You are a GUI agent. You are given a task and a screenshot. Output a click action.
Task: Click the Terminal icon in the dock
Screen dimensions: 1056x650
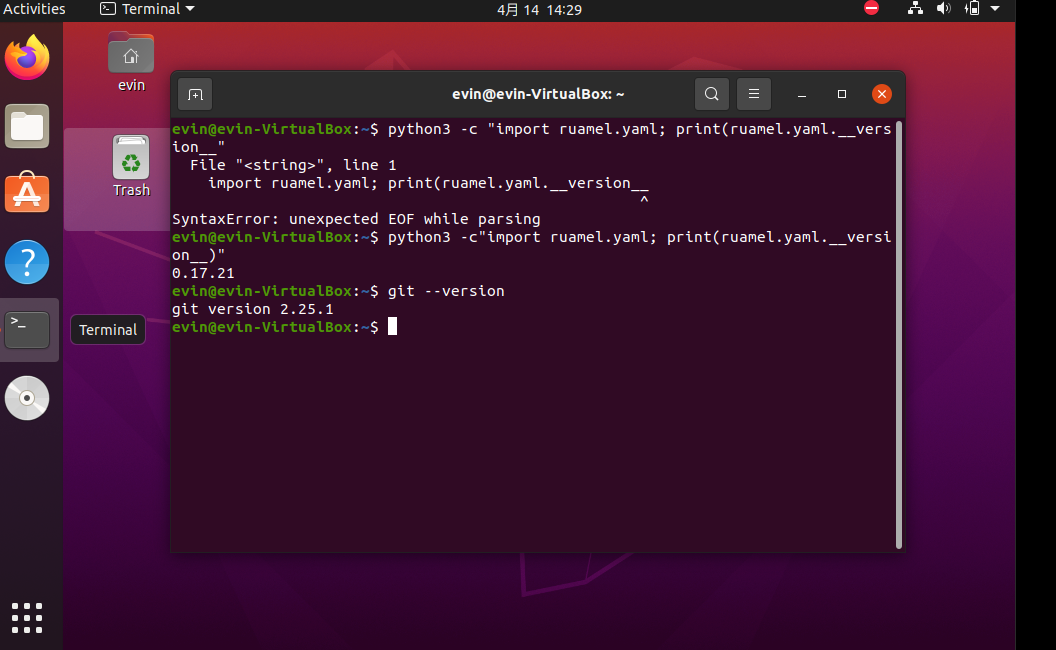(27, 329)
